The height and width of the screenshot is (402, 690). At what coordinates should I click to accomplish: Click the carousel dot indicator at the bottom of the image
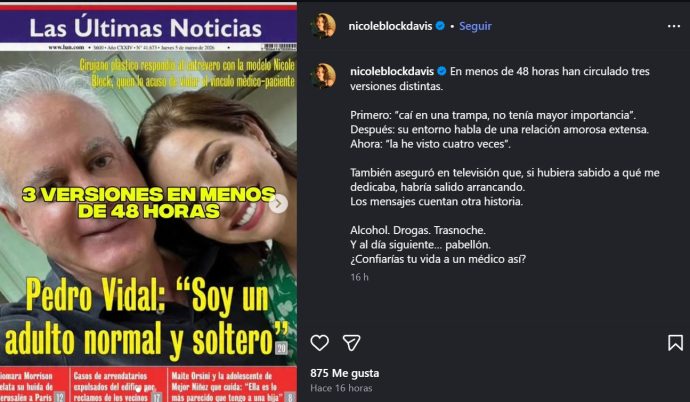click(138, 389)
